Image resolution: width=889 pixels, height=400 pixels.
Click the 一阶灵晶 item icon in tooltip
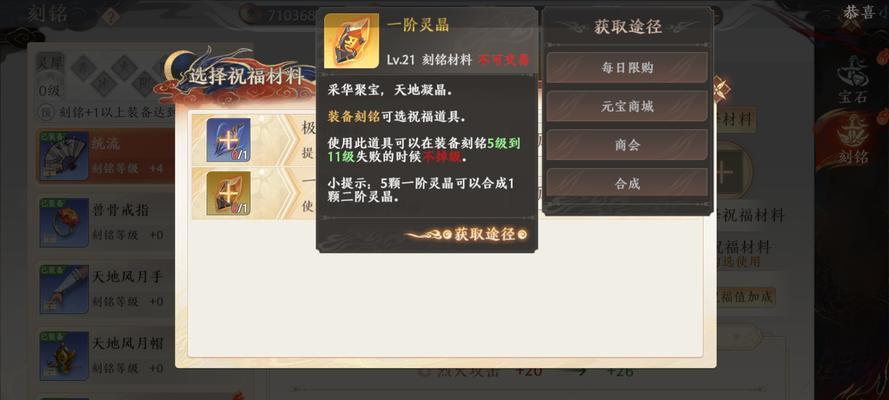[351, 41]
